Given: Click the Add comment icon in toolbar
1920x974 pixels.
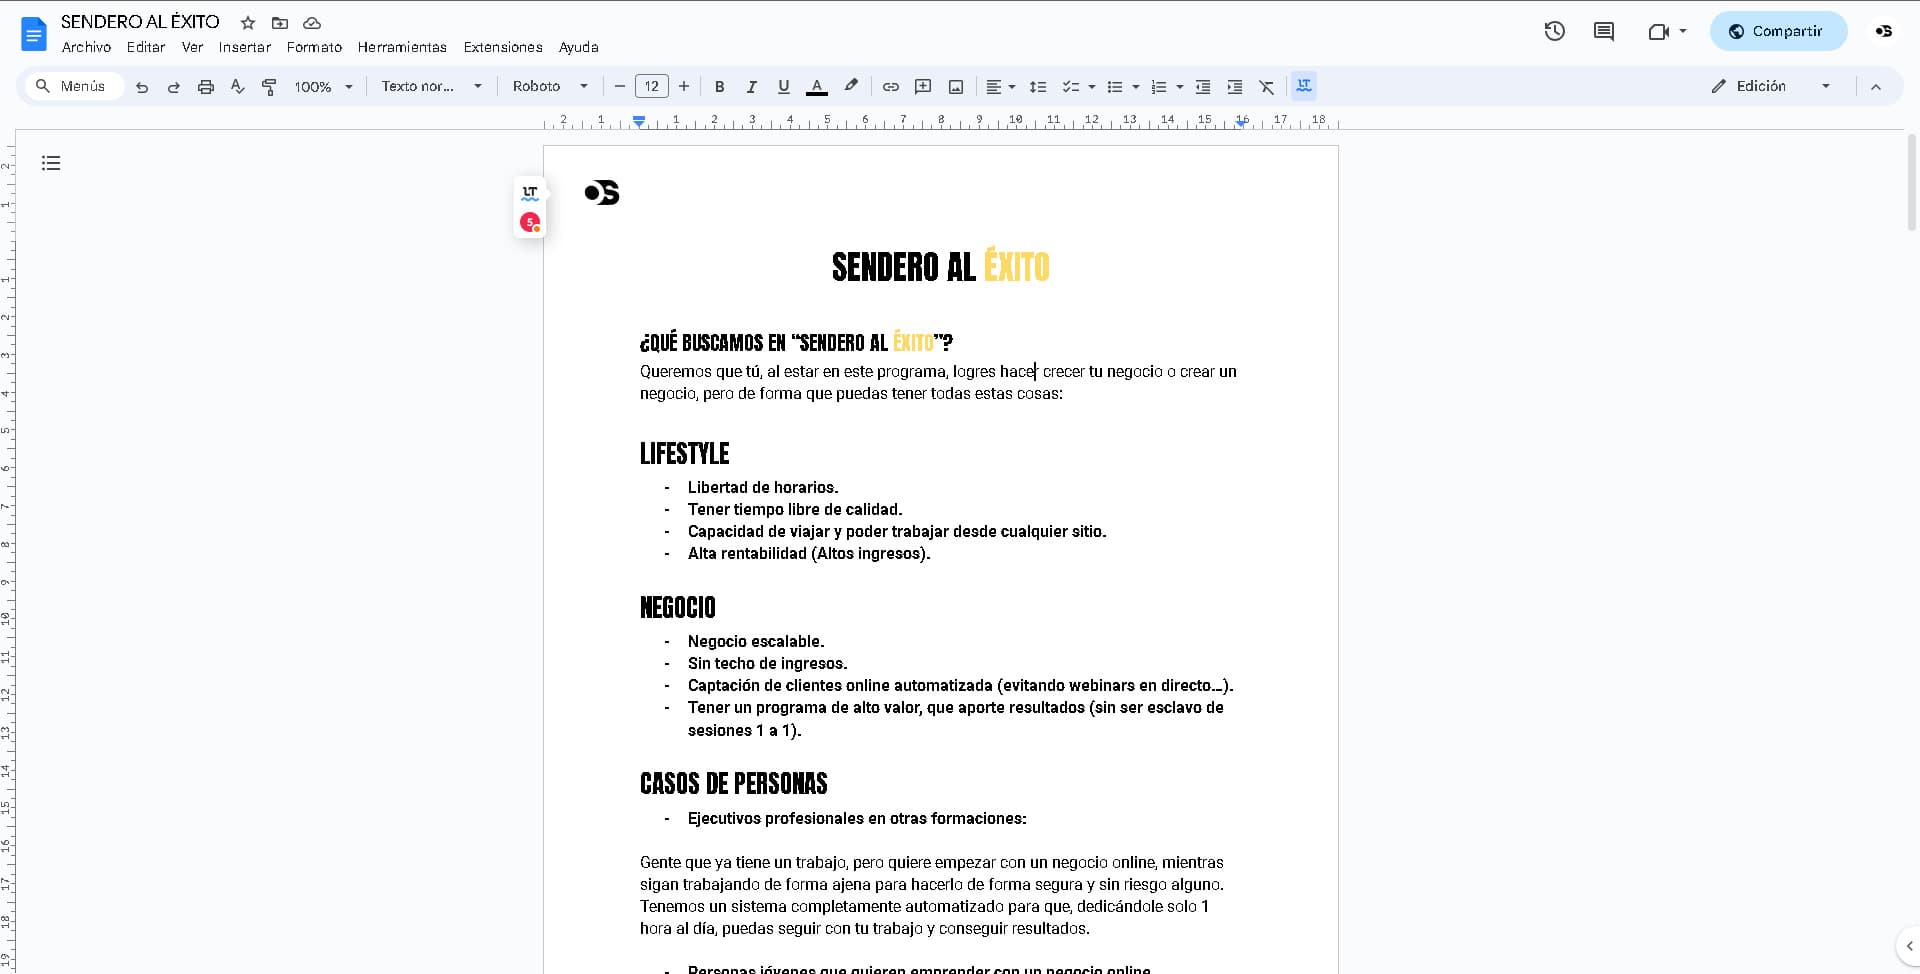Looking at the screenshot, I should tap(923, 87).
